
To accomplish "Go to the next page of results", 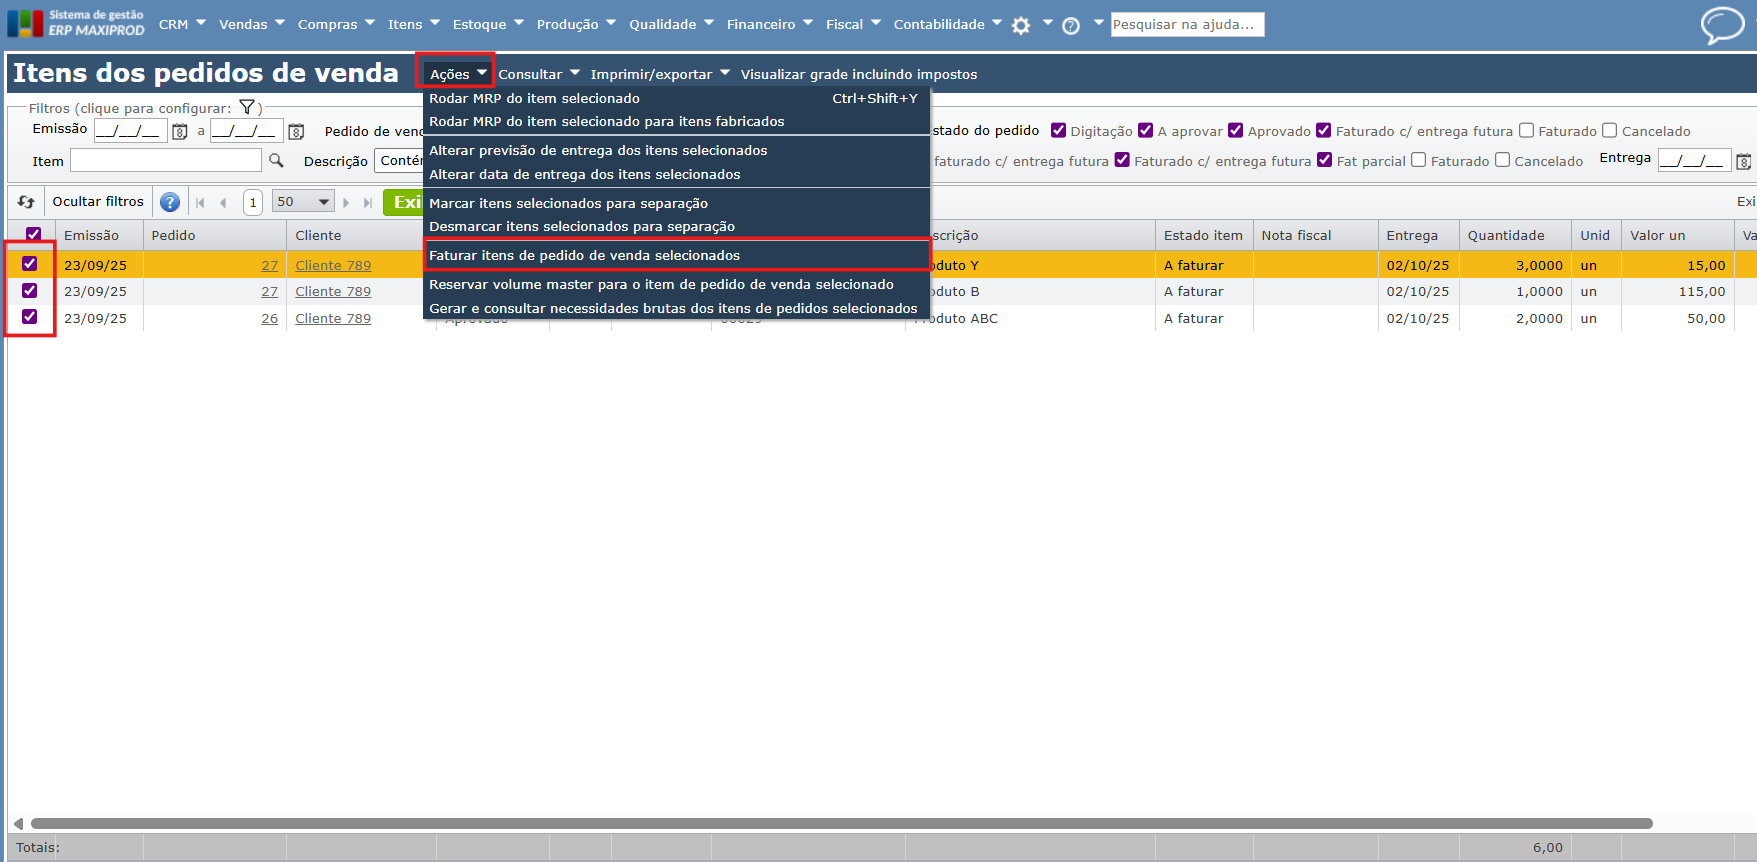I will [x=346, y=202].
